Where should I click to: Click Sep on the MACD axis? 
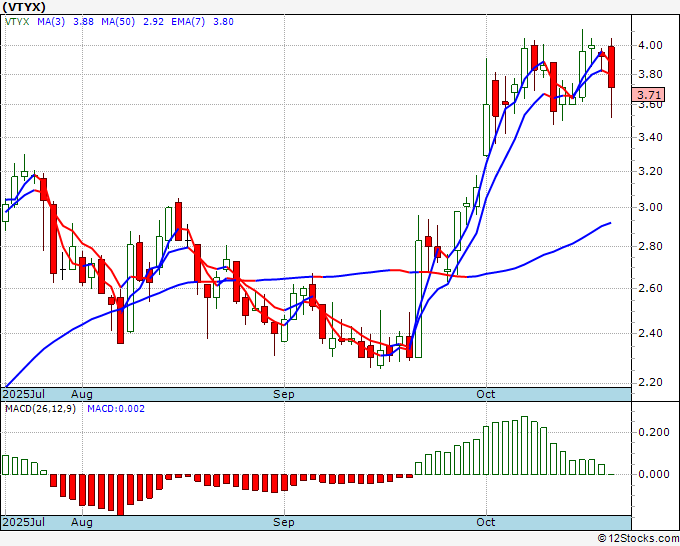[284, 522]
